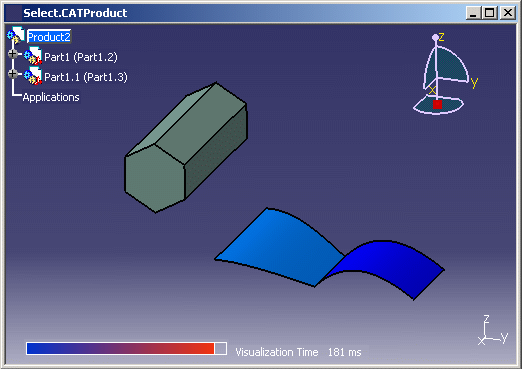
Task: Click the window title bar system icon
Action: [14, 13]
